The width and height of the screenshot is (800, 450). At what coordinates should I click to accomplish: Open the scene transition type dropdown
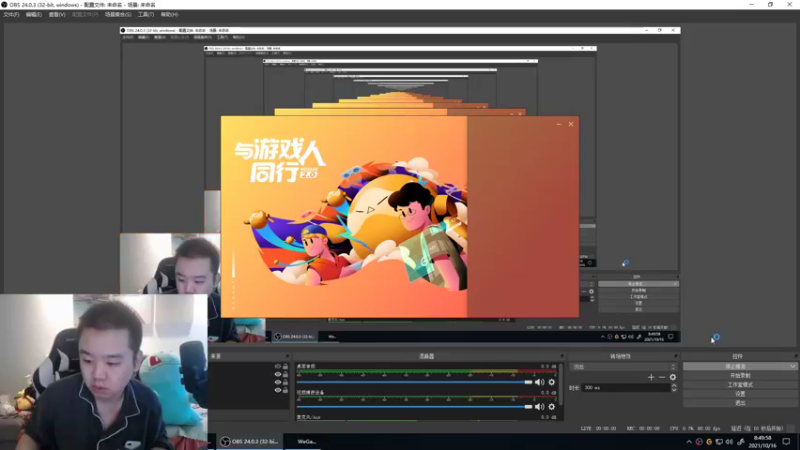point(623,367)
